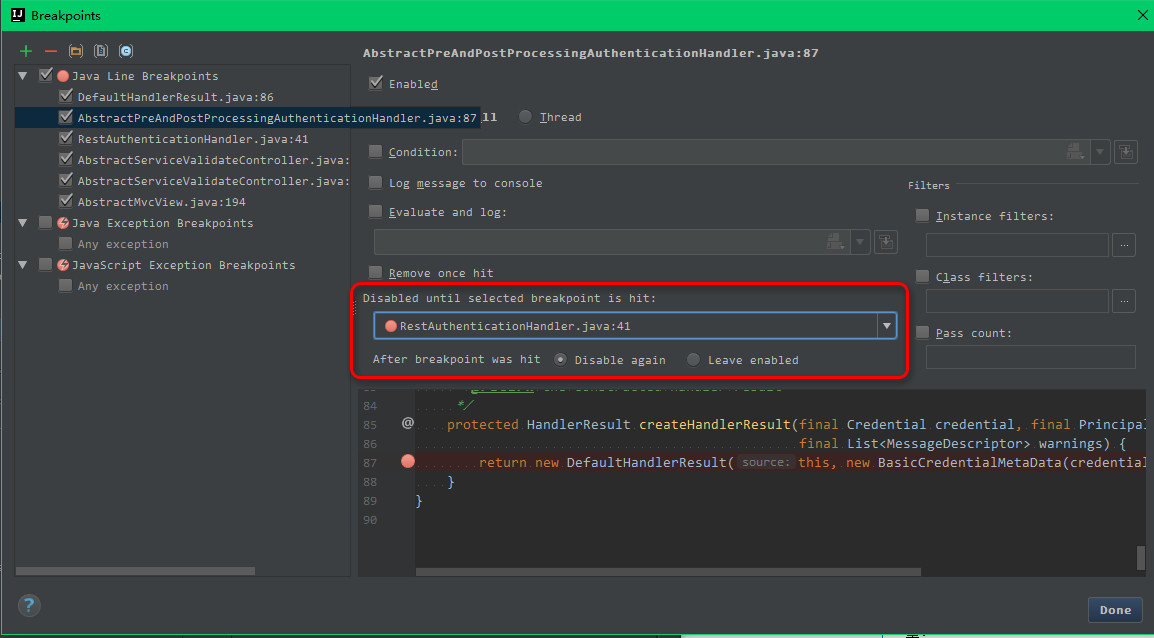This screenshot has width=1154, height=638.
Task: Collapse the Java Line Breakpoints node
Action: (x=22, y=75)
